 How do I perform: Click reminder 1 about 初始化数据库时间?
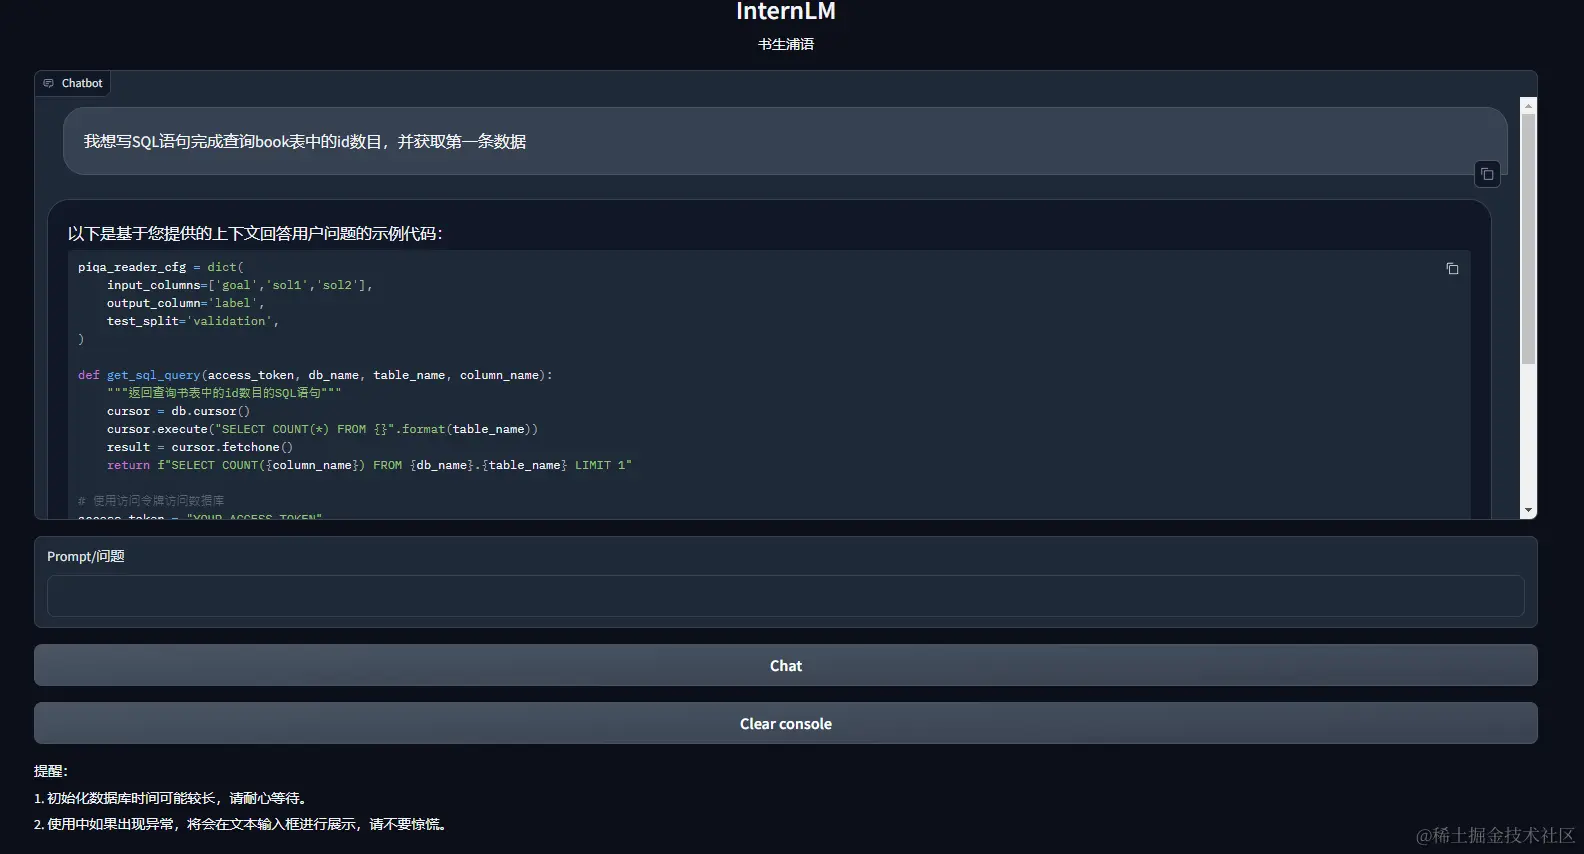(x=171, y=798)
